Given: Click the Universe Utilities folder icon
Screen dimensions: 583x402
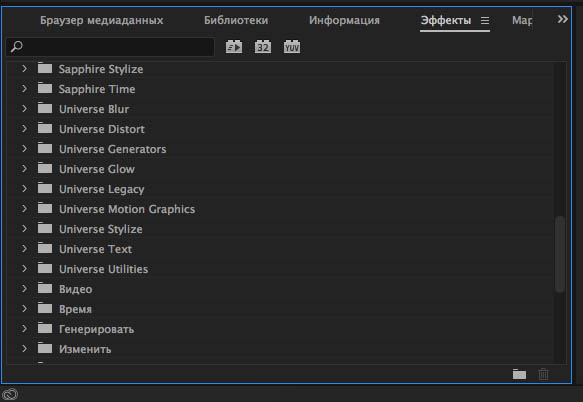Looking at the screenshot, I should pos(45,268).
